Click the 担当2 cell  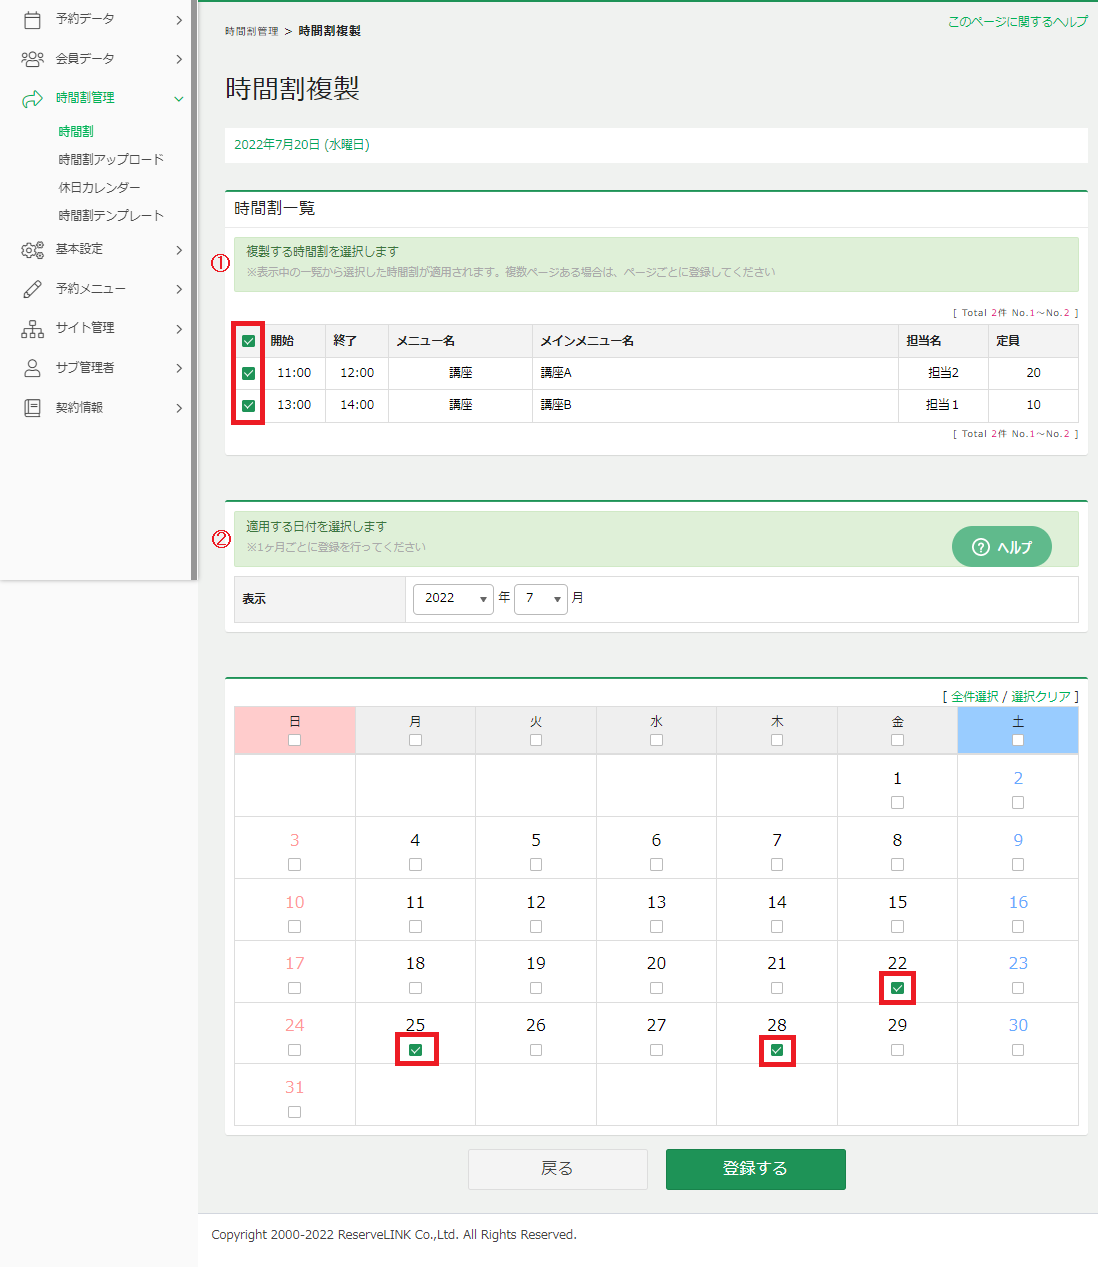point(943,373)
